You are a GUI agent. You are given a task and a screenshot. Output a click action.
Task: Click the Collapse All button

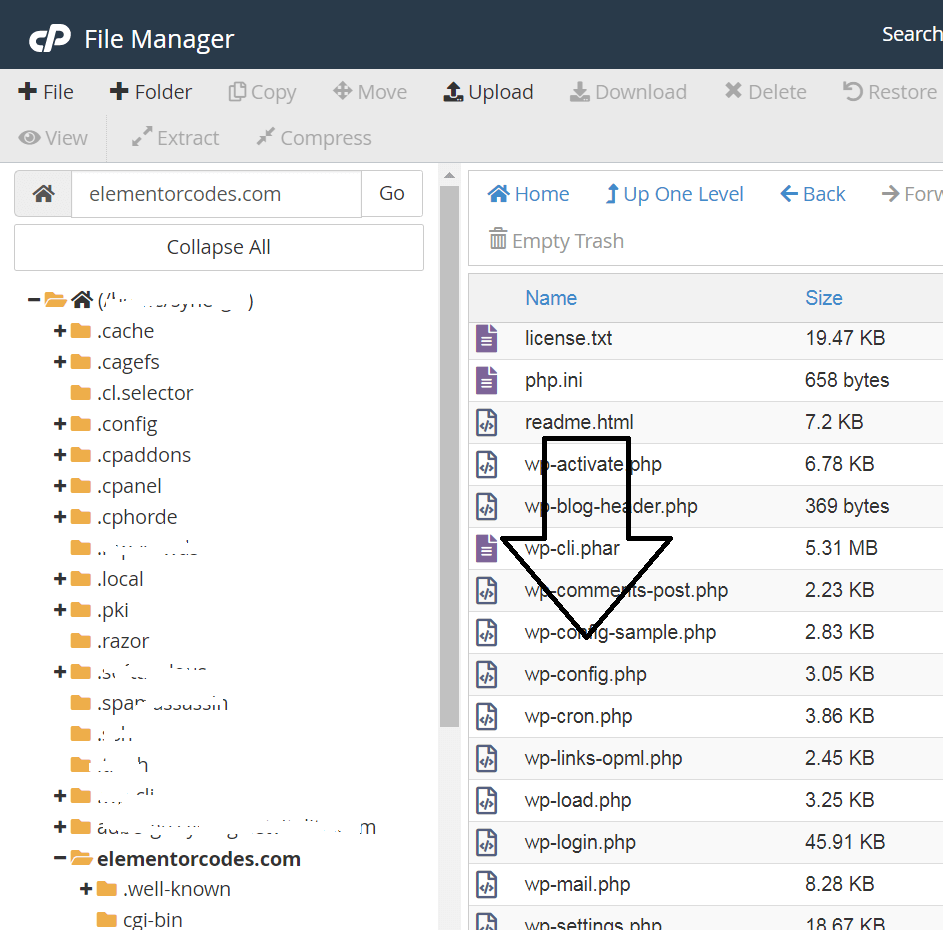(x=218, y=247)
